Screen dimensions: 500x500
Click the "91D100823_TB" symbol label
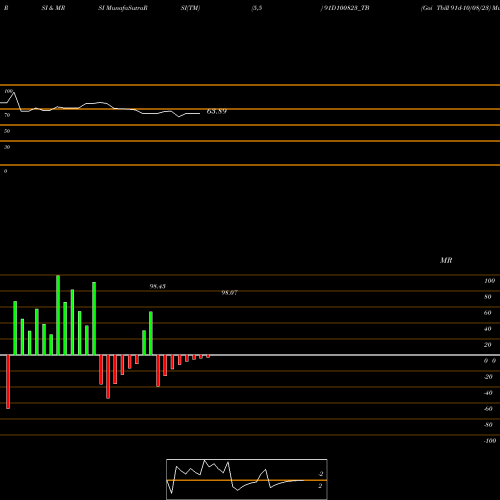click(346, 8)
